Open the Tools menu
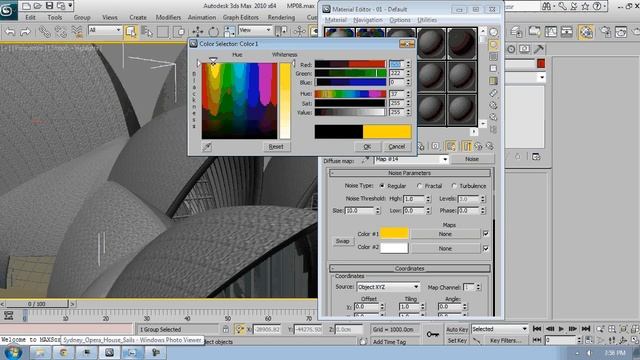This screenshot has height=360, width=640. 55,18
